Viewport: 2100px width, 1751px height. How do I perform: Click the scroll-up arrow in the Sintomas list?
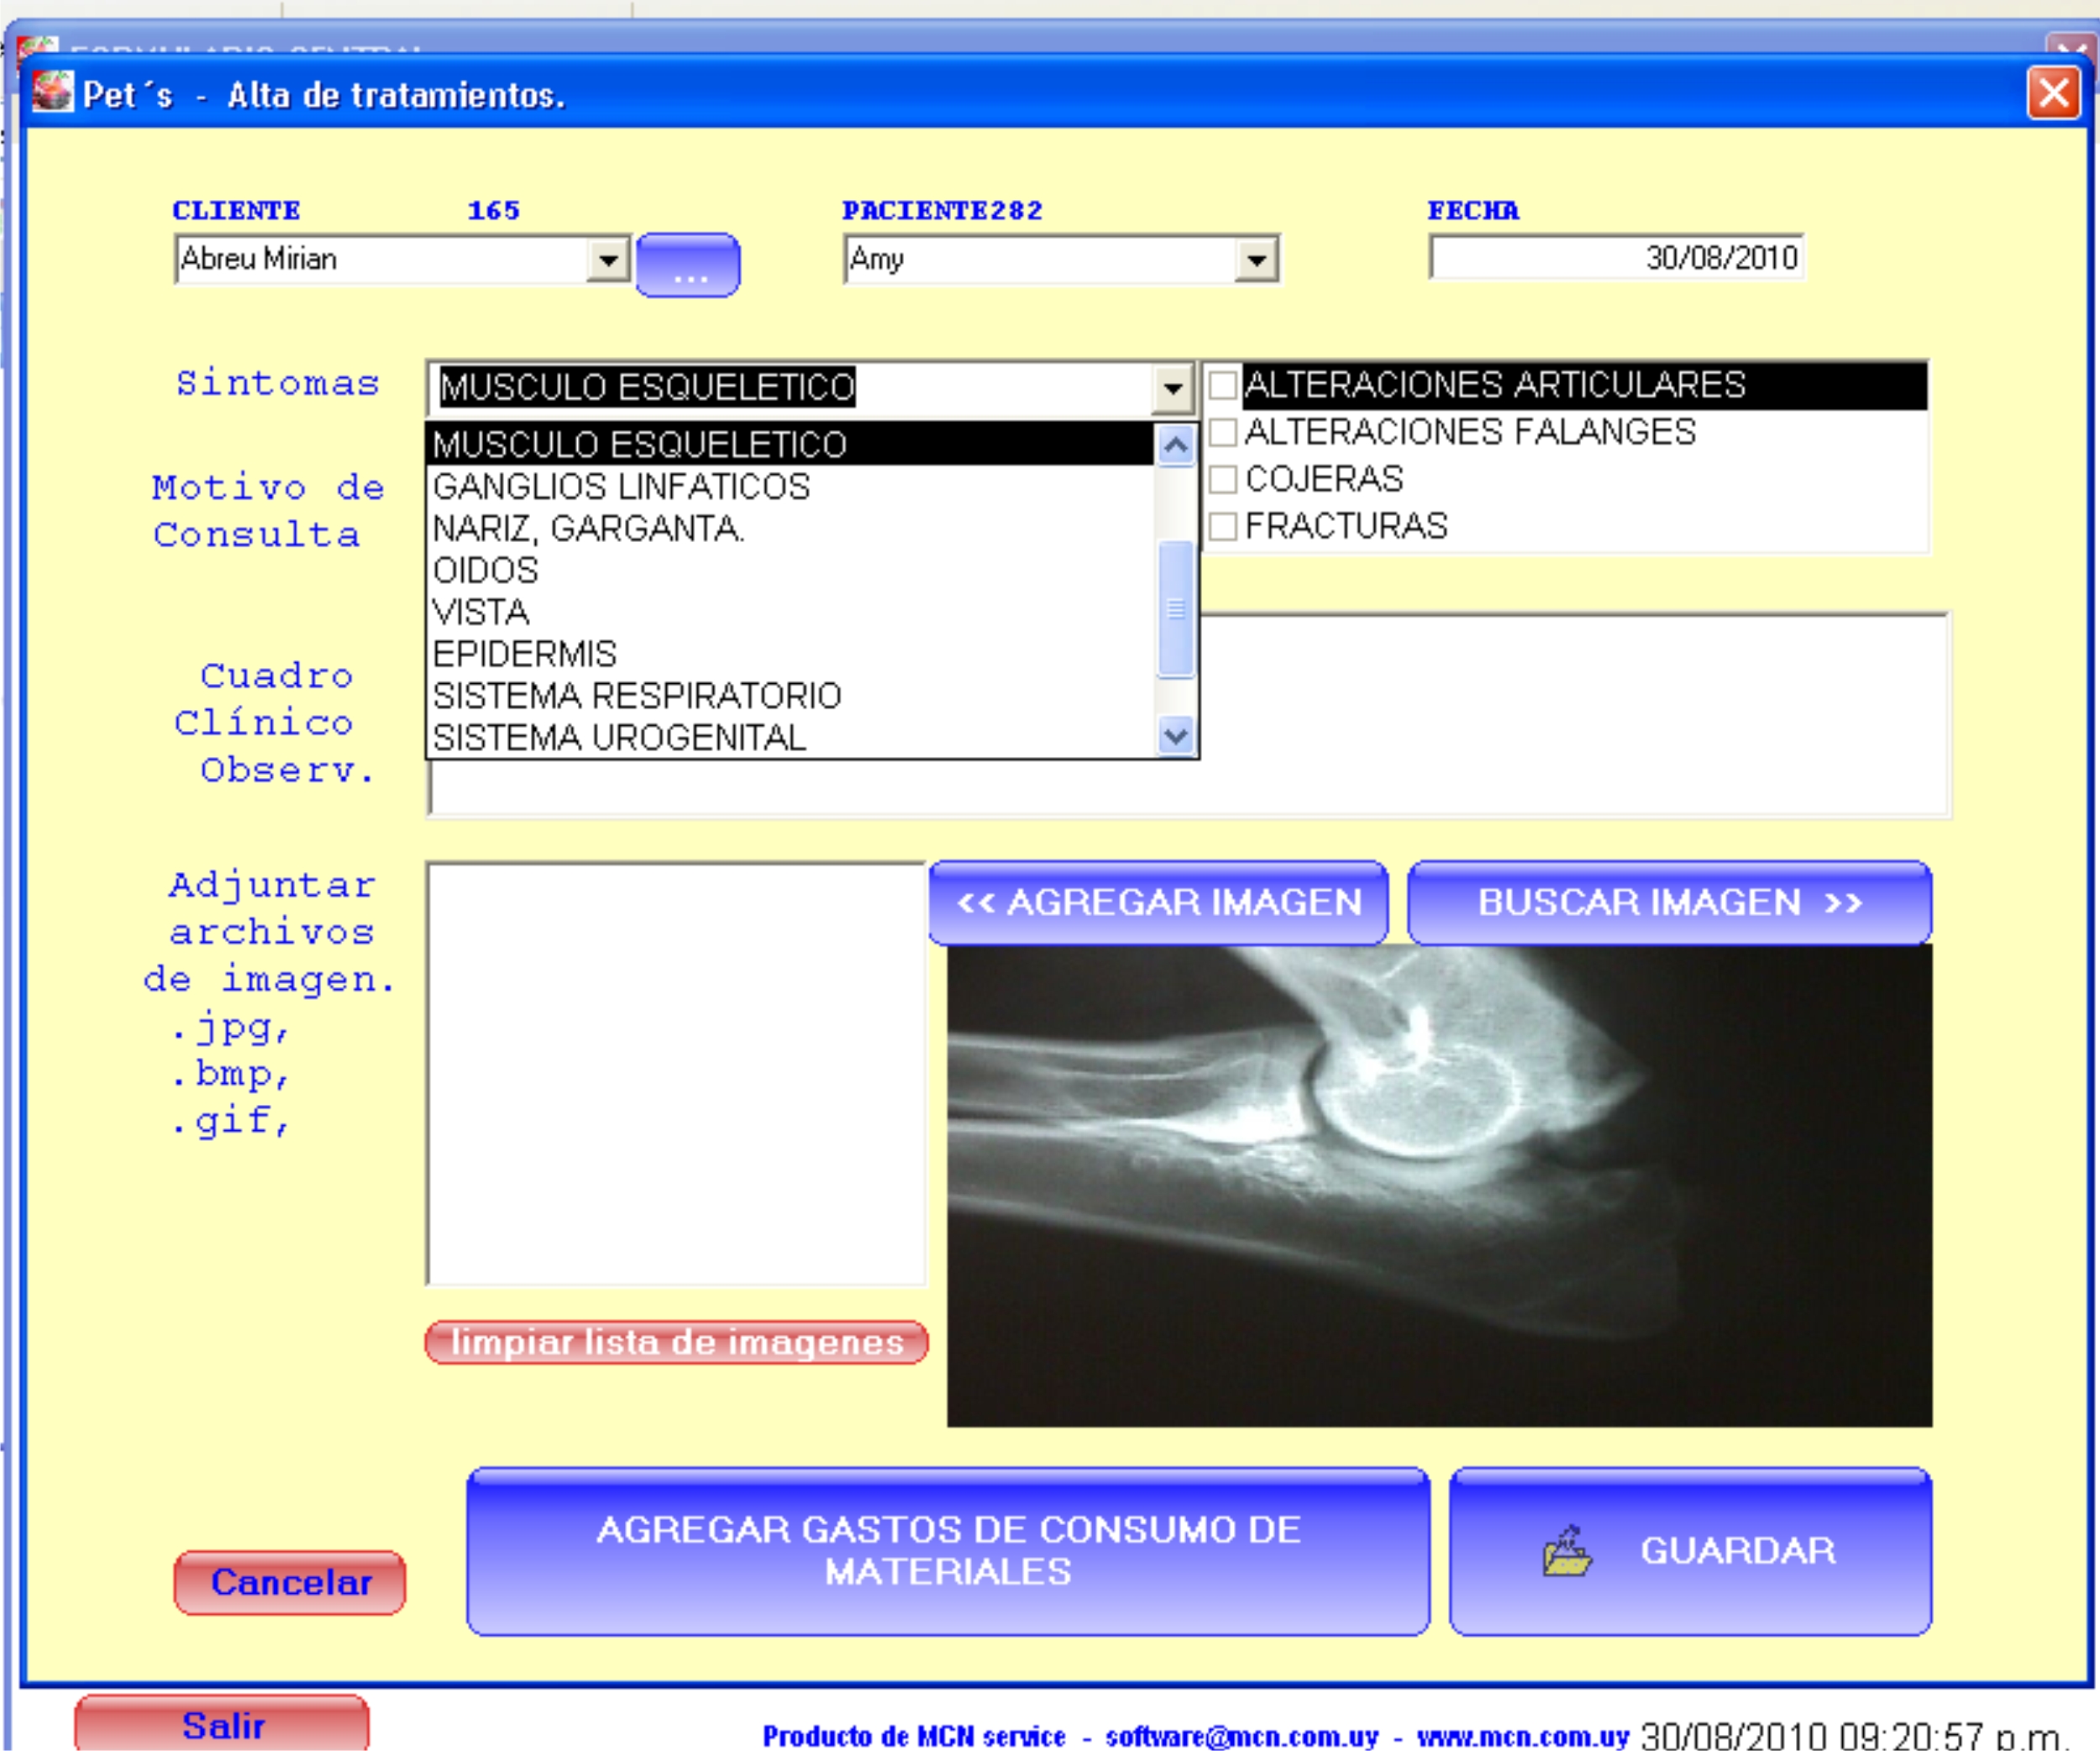(1176, 445)
